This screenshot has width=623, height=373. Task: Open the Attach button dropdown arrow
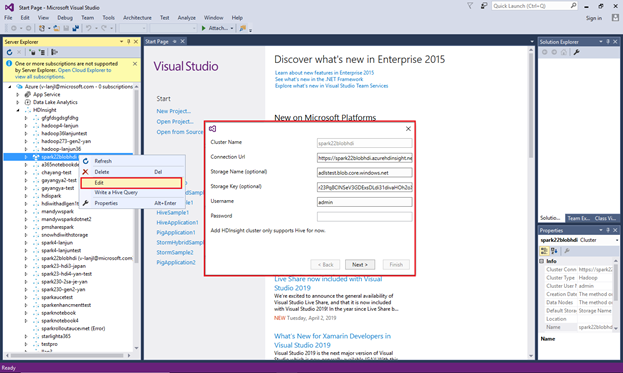pos(232,28)
